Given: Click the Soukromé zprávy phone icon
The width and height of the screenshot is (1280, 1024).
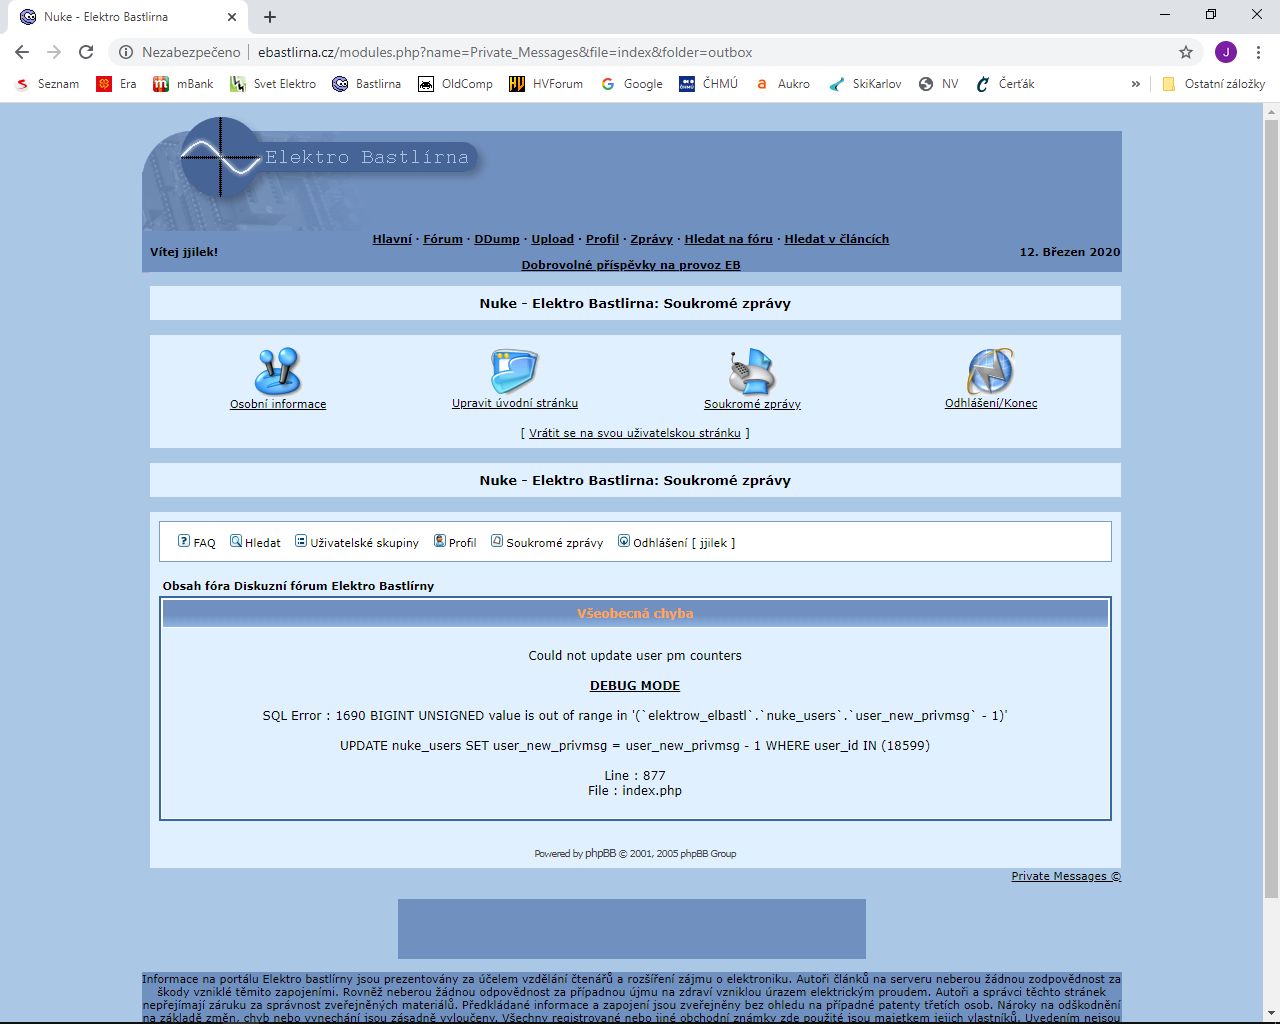Looking at the screenshot, I should pos(752,372).
